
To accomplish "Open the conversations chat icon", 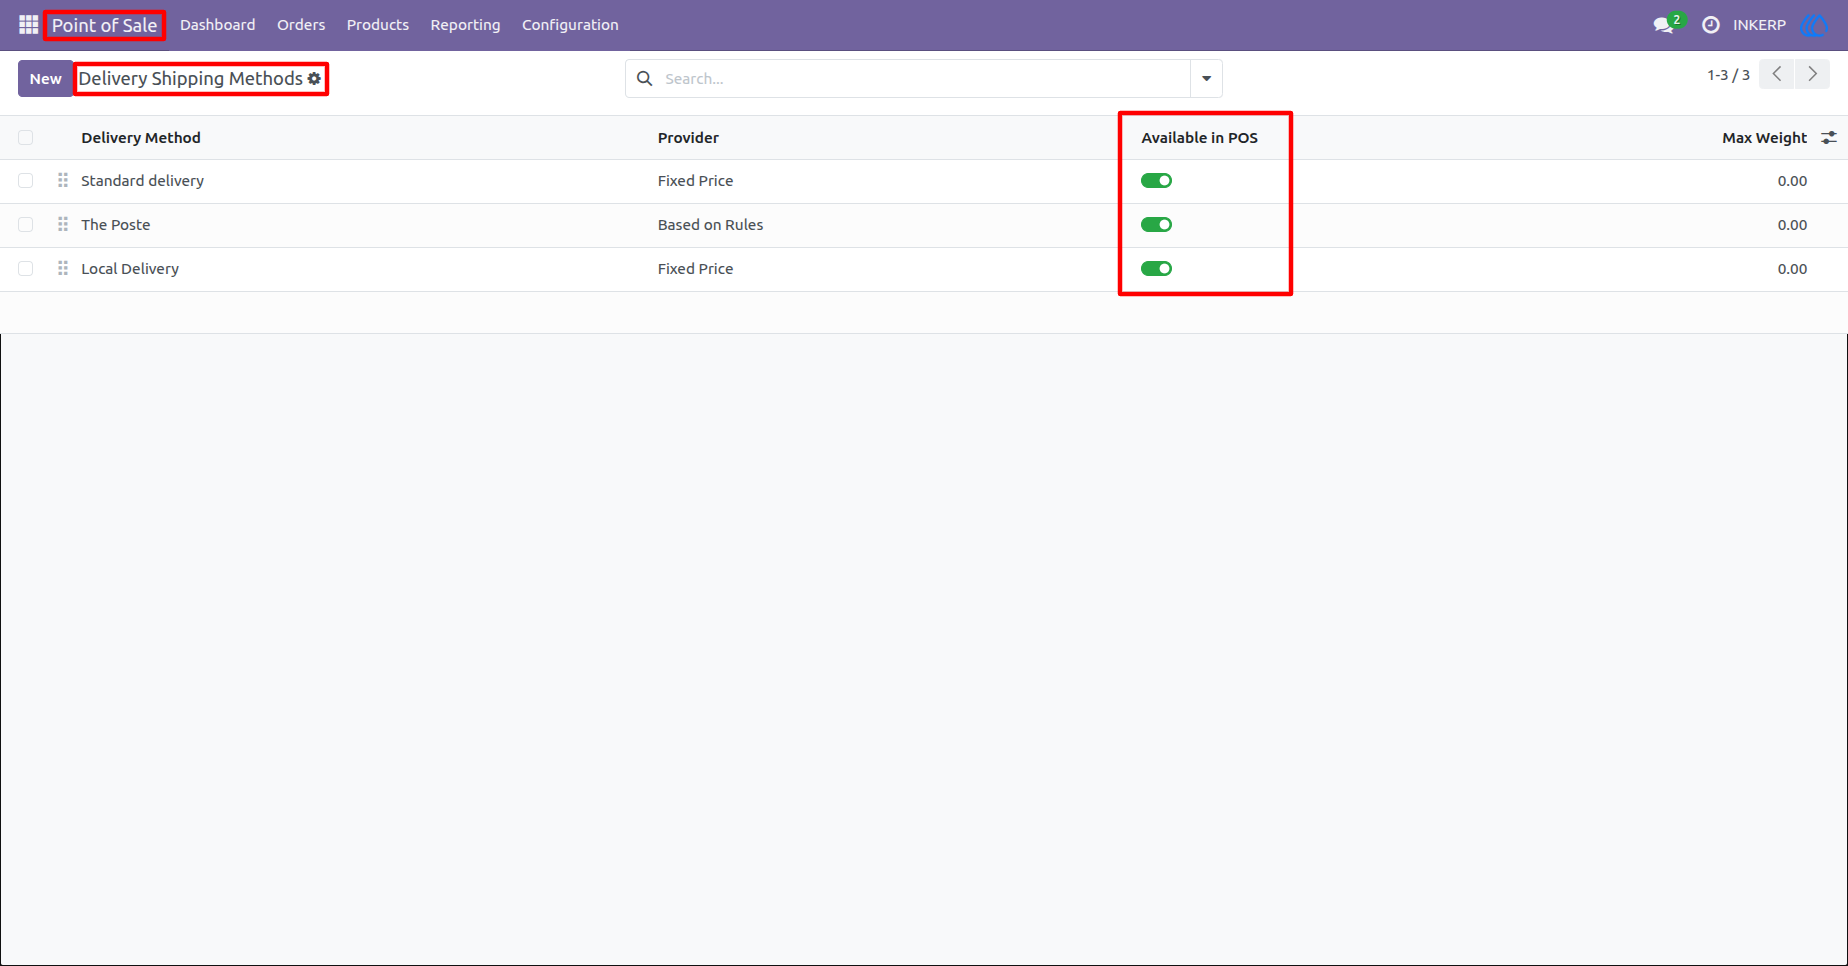I will tap(1664, 24).
